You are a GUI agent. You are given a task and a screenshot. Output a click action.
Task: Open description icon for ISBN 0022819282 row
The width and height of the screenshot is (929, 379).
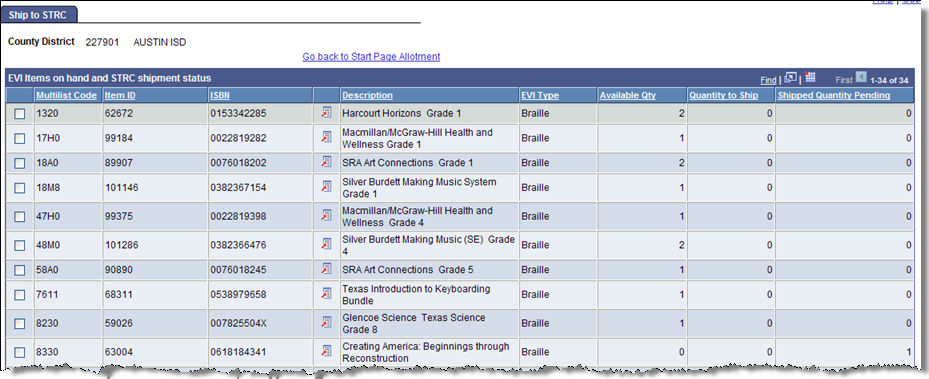click(326, 137)
